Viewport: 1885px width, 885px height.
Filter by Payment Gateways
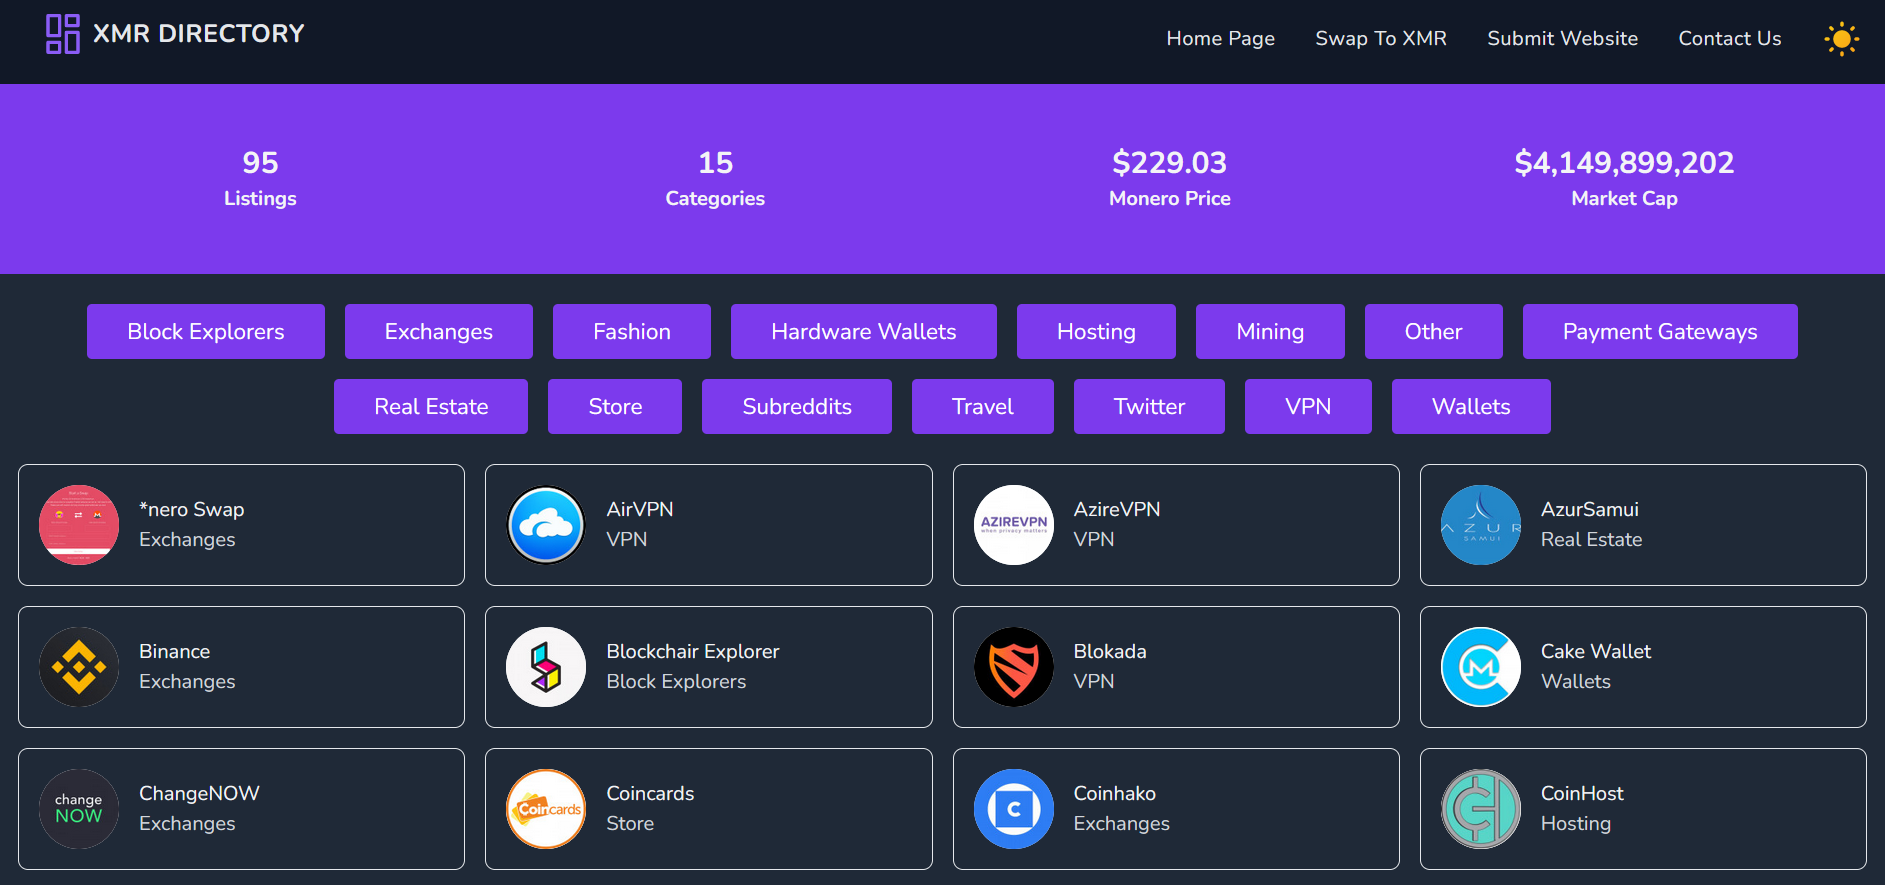pyautogui.click(x=1660, y=331)
